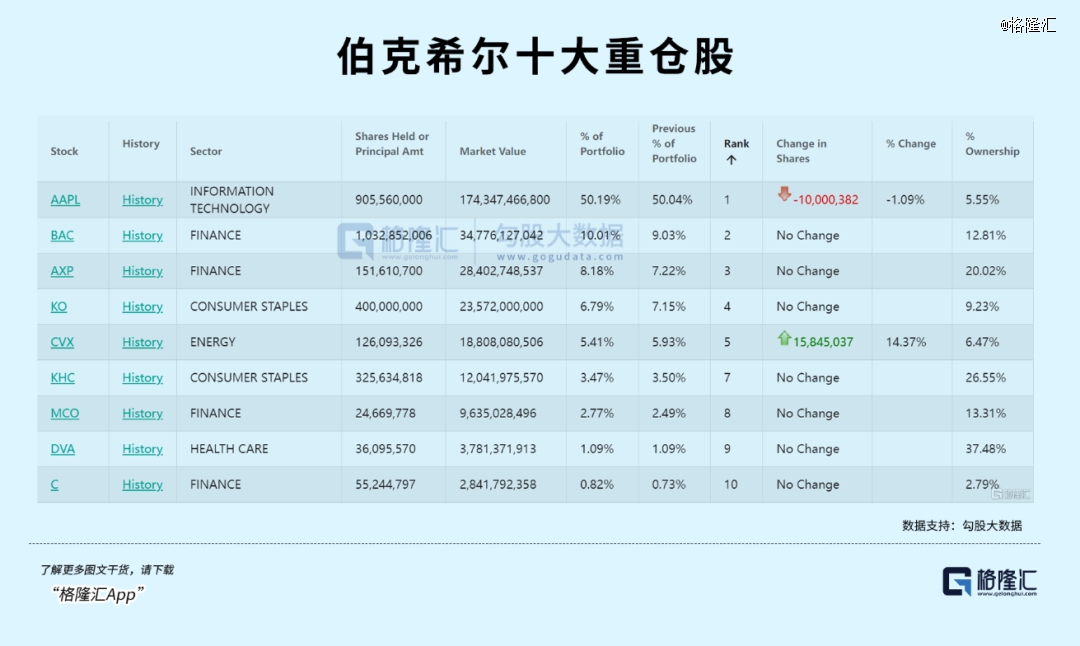View History for KO row
The width and height of the screenshot is (1080, 646).
143,306
